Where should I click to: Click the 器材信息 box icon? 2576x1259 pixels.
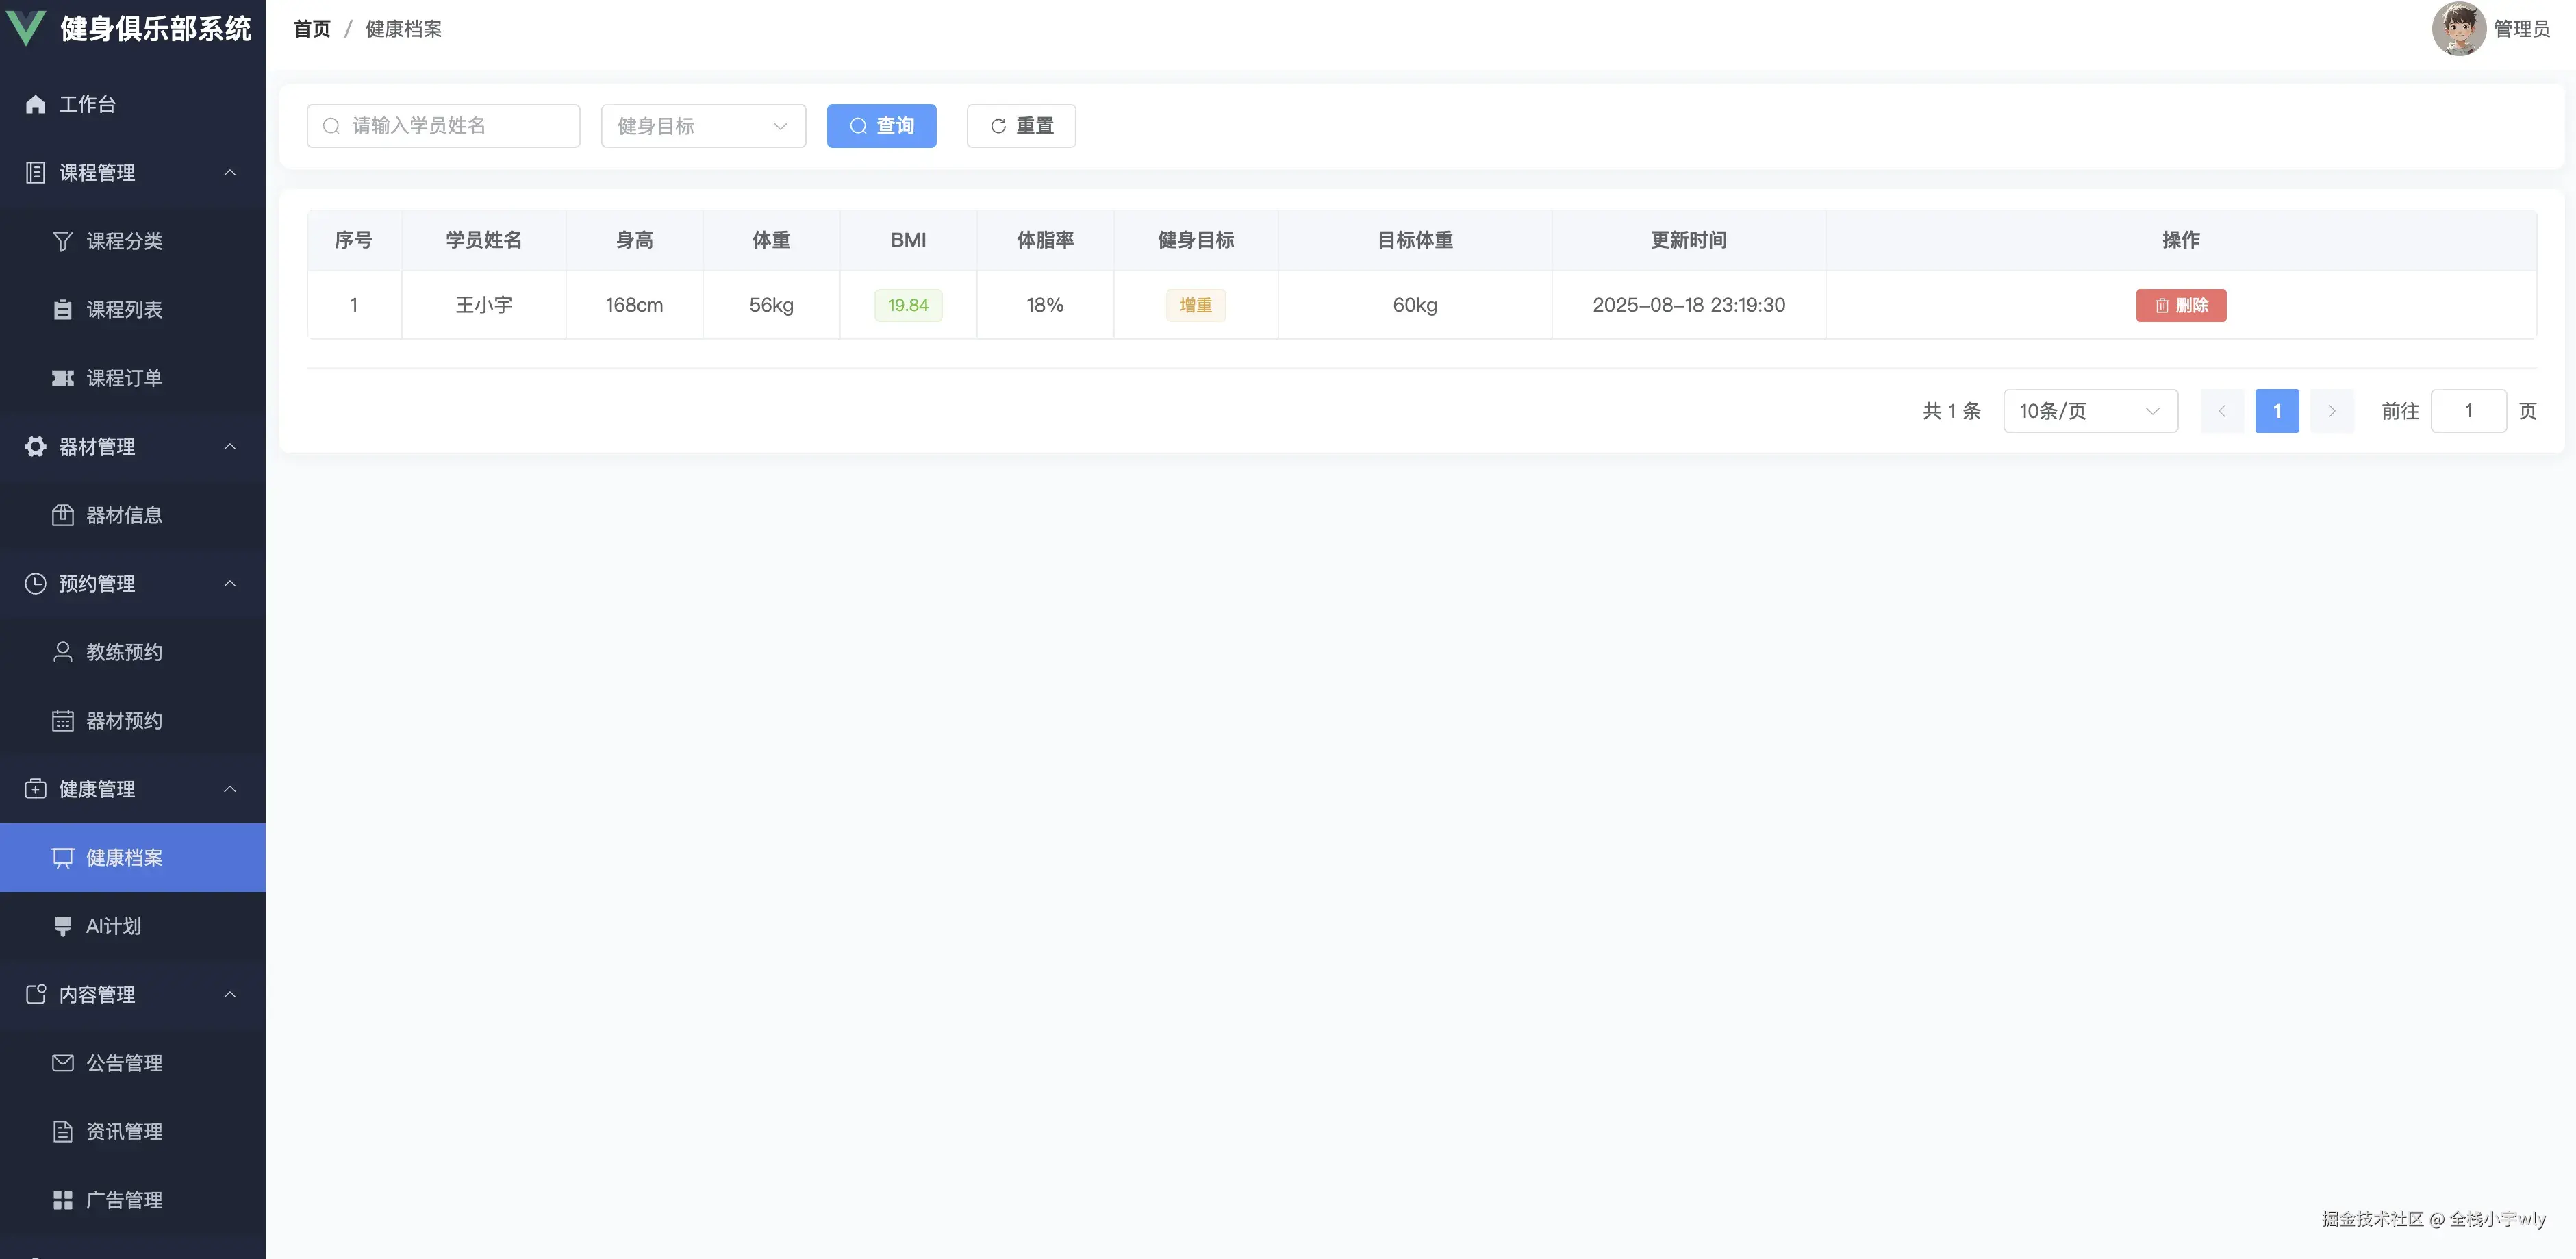pos(62,515)
